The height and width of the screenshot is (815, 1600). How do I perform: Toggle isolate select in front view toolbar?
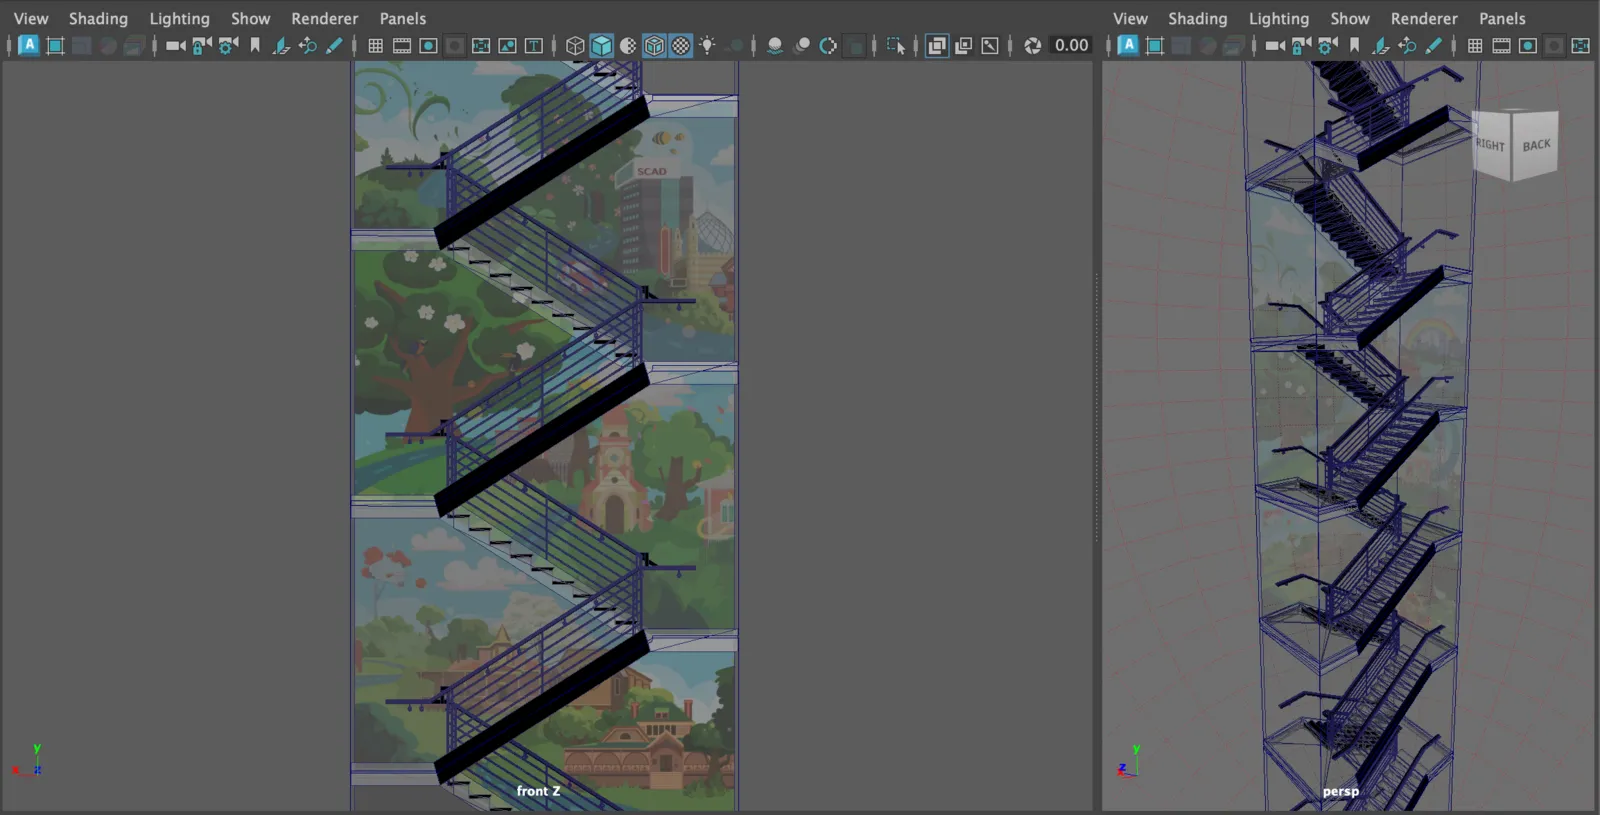tap(895, 45)
